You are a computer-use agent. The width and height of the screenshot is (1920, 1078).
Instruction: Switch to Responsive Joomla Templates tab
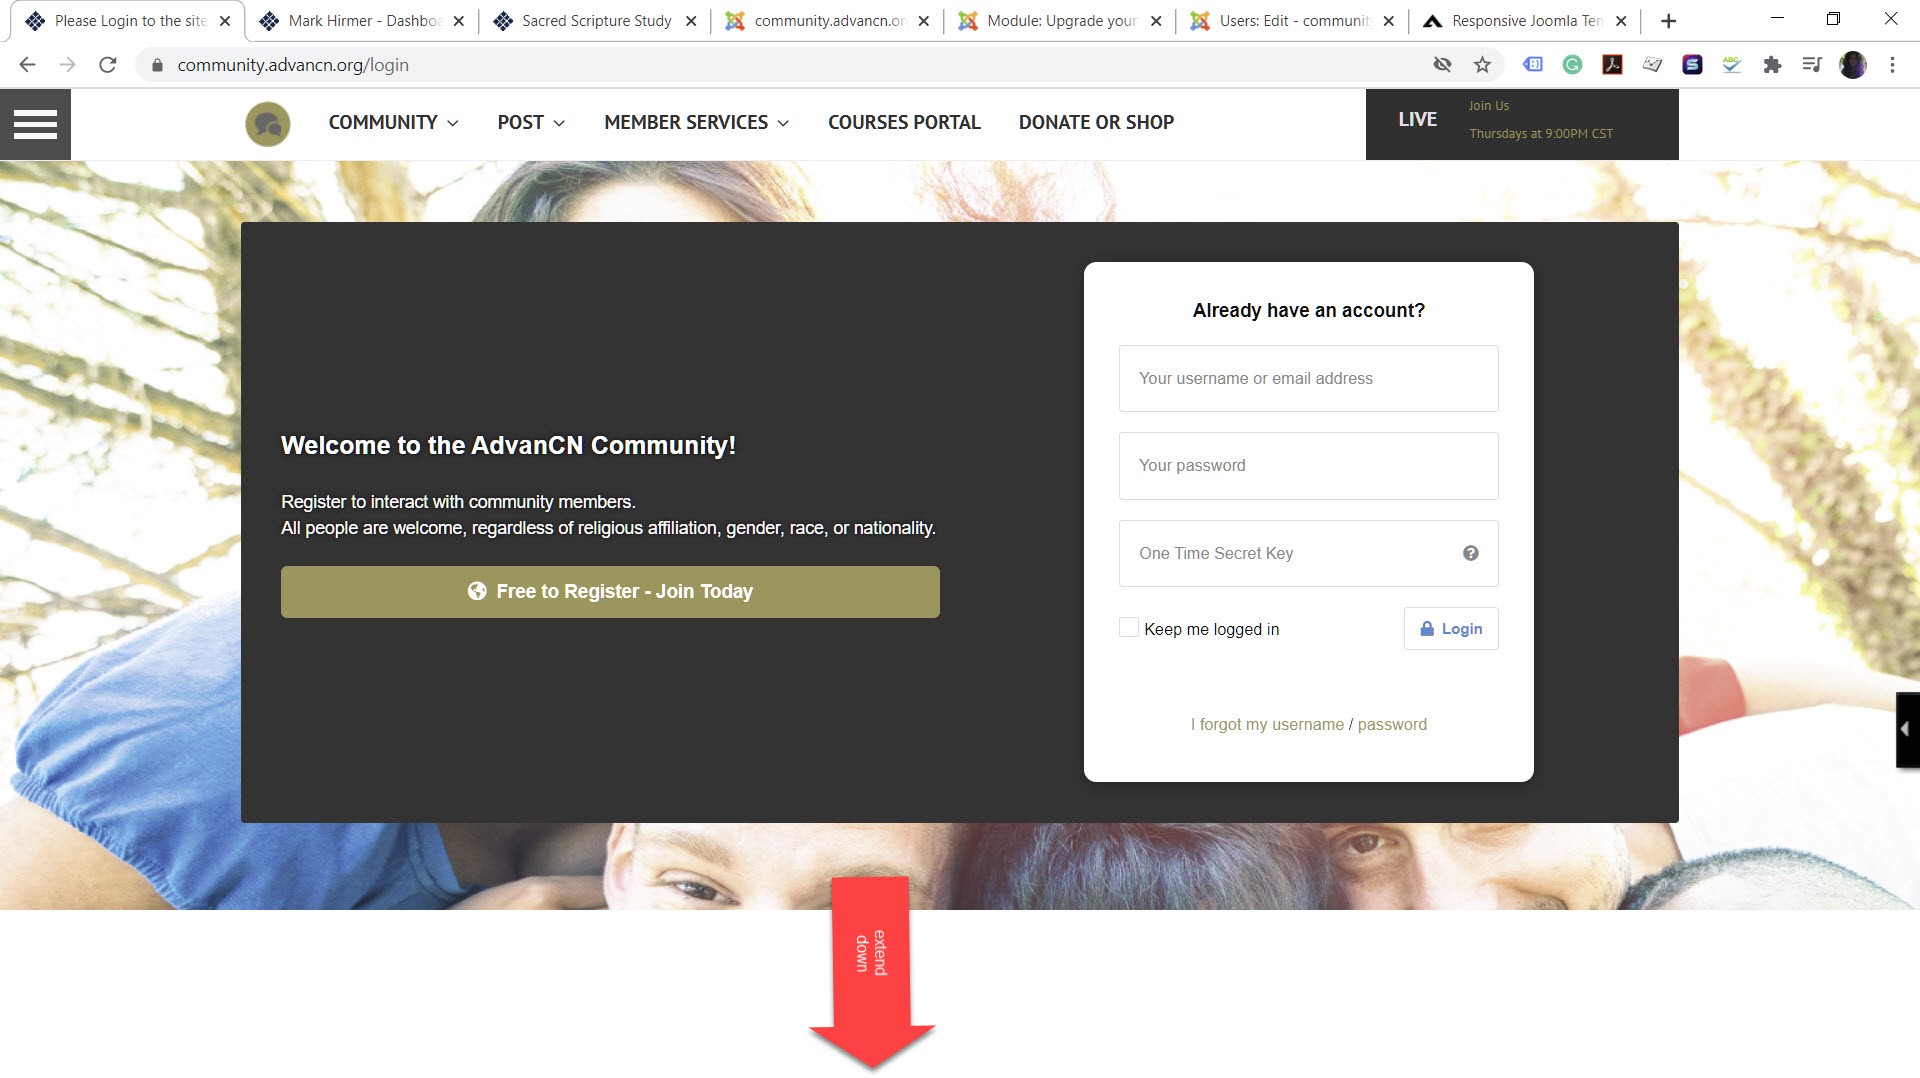coord(1524,21)
